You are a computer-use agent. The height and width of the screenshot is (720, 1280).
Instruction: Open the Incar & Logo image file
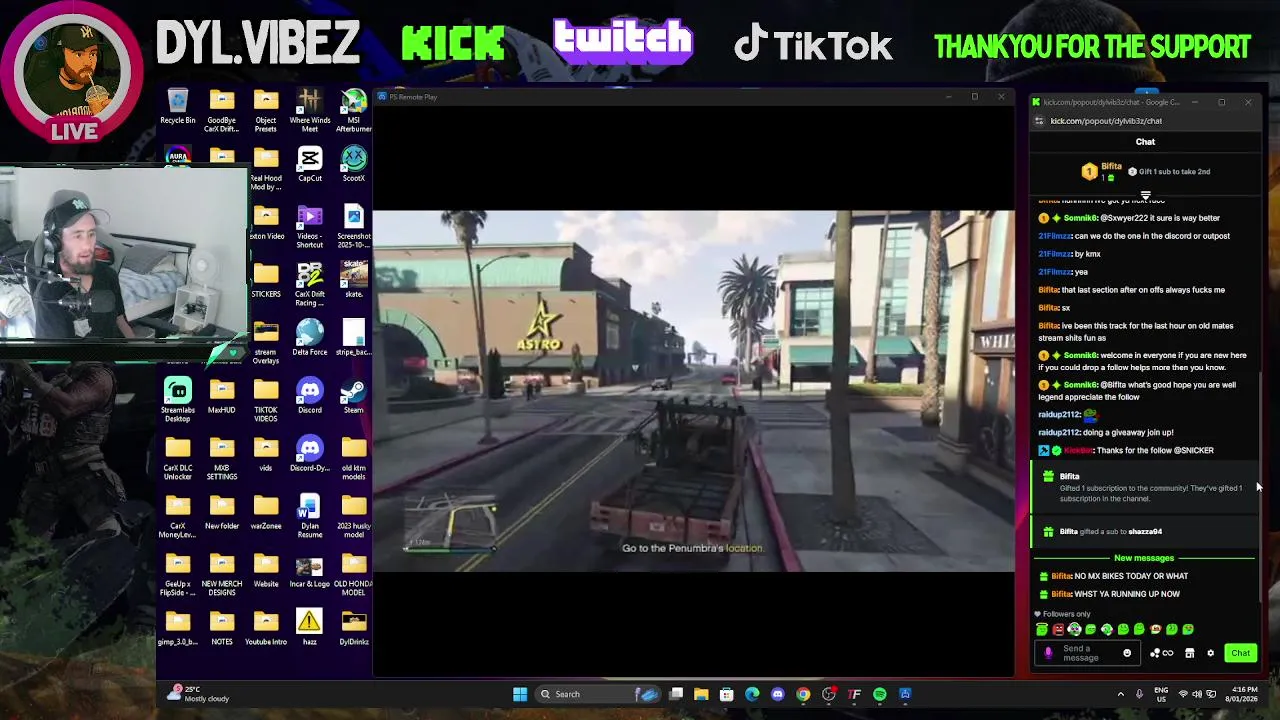pos(310,569)
